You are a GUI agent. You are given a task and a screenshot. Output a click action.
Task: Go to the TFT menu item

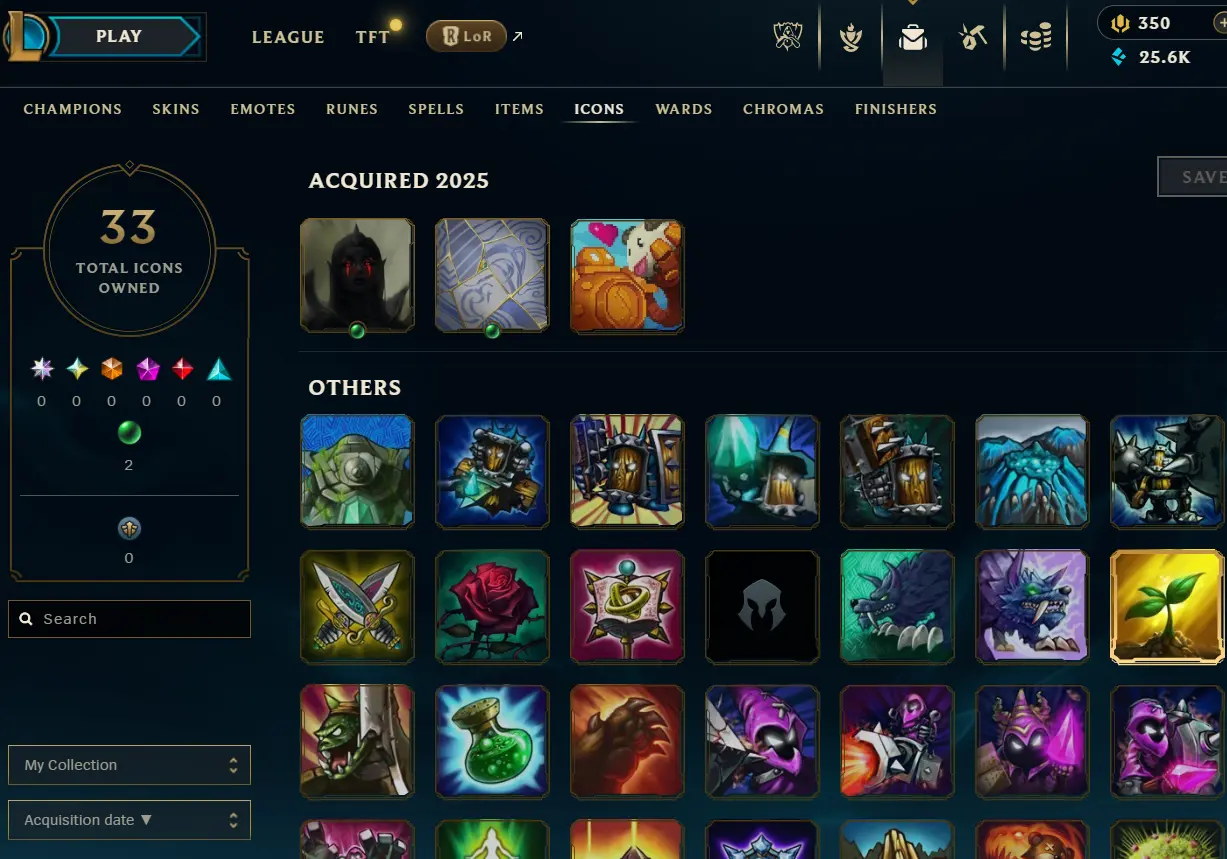tap(373, 37)
